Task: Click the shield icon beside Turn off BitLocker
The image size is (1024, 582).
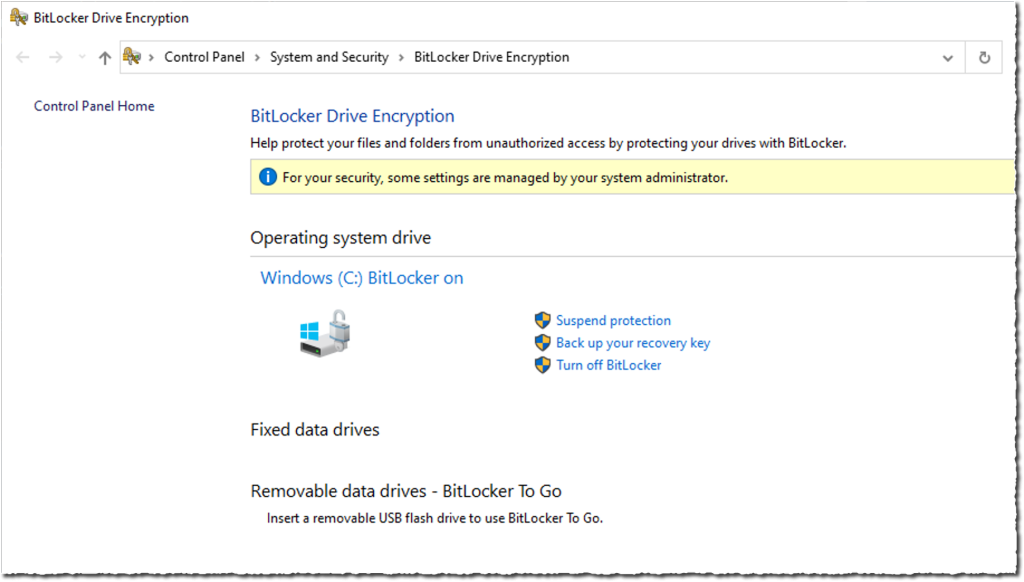Action: (542, 365)
